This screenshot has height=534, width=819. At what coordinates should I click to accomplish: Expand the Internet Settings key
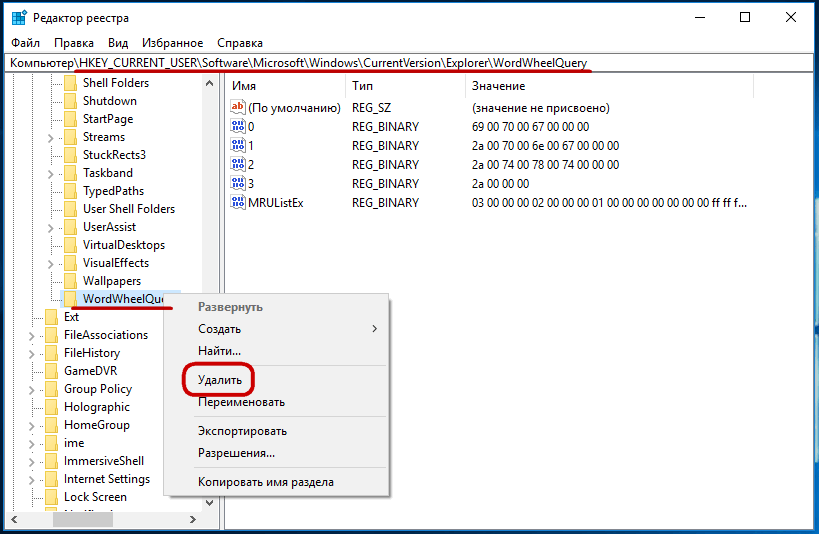(x=32, y=480)
